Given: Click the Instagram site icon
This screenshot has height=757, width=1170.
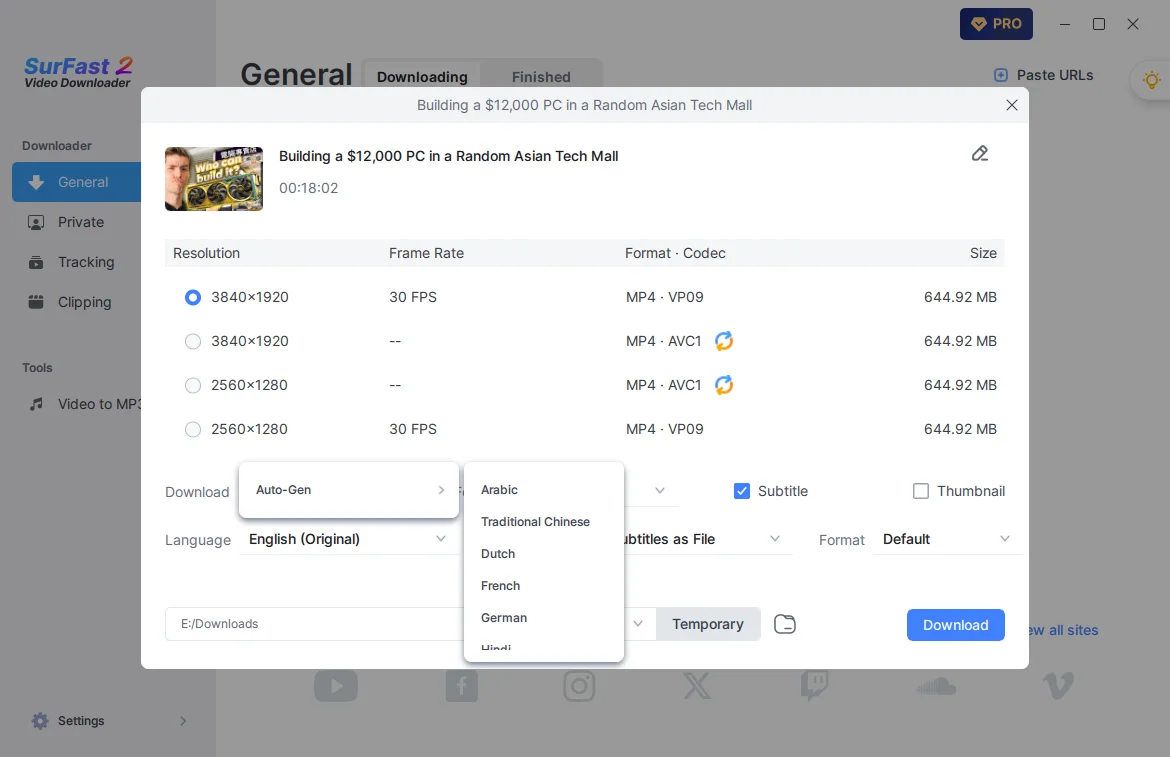Looking at the screenshot, I should (x=579, y=686).
